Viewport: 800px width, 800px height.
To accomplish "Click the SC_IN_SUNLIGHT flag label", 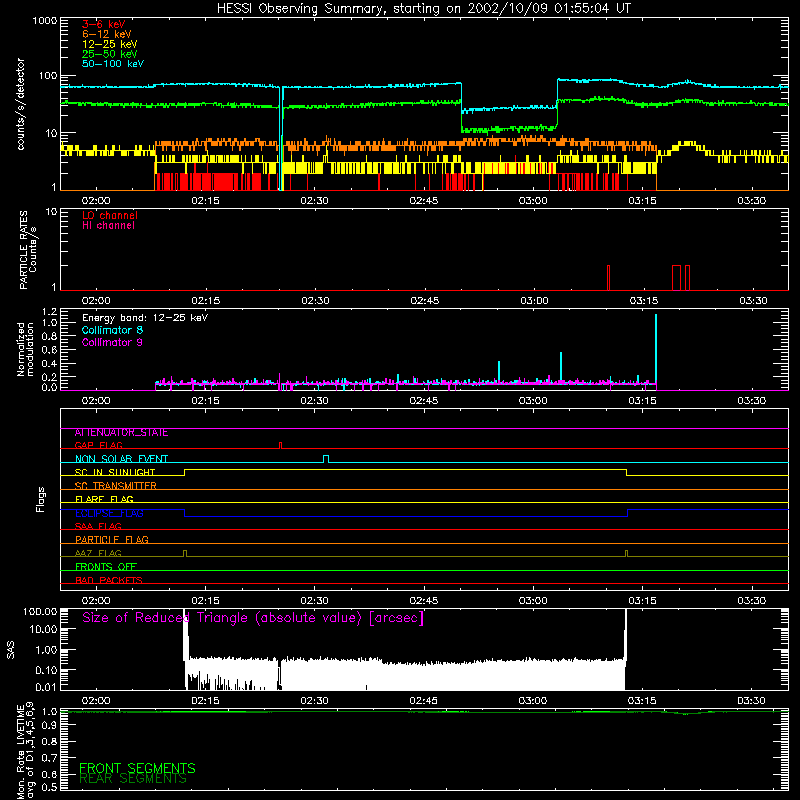I will coord(115,472).
